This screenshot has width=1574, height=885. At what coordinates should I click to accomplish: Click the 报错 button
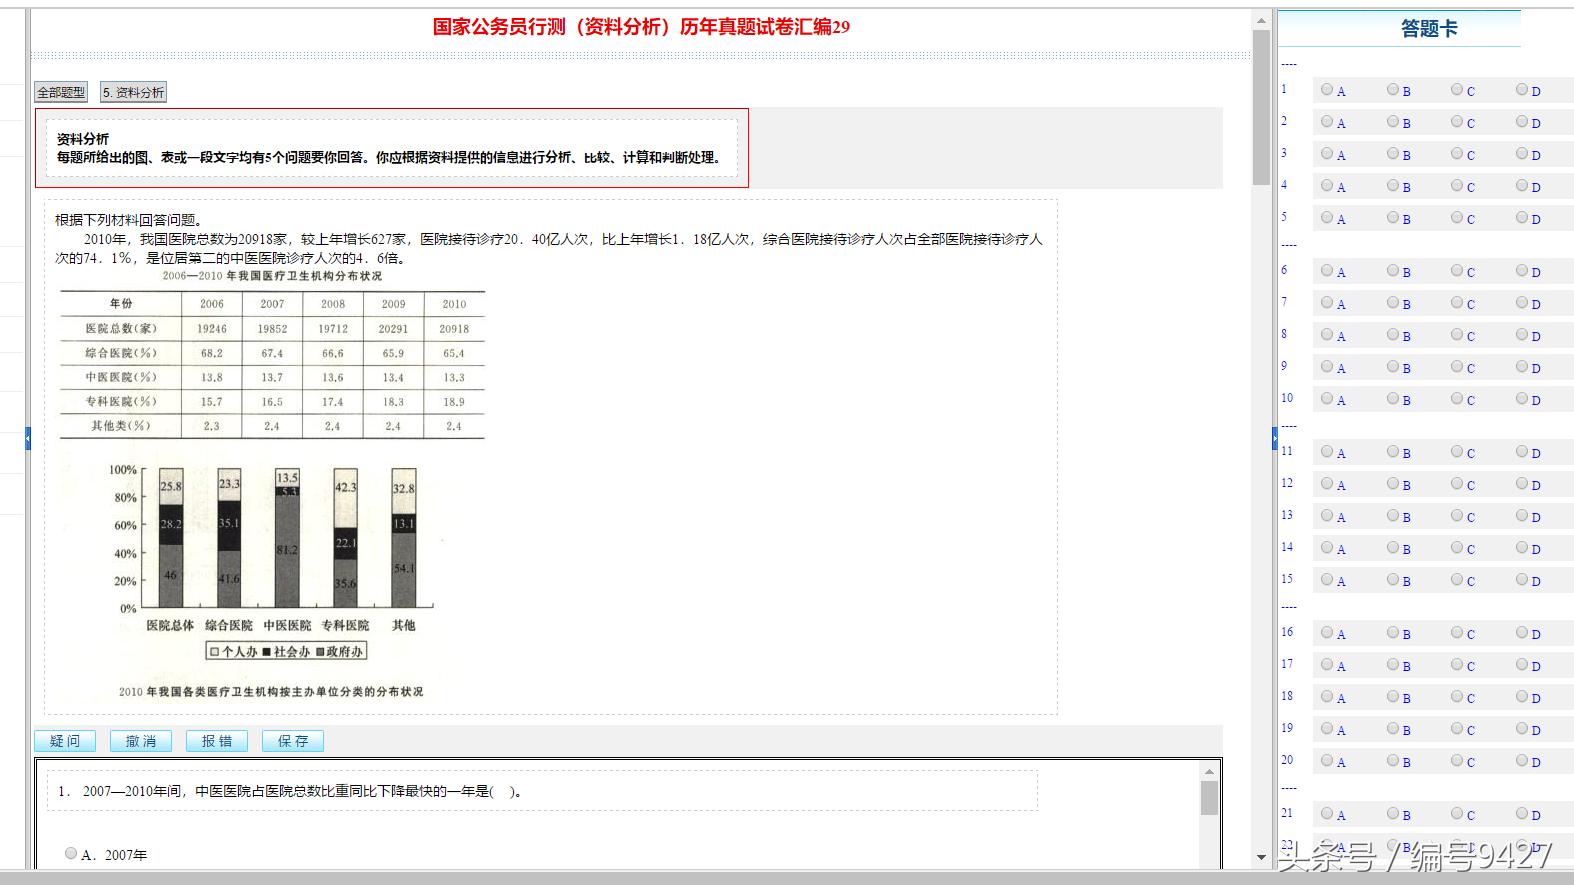(x=217, y=741)
